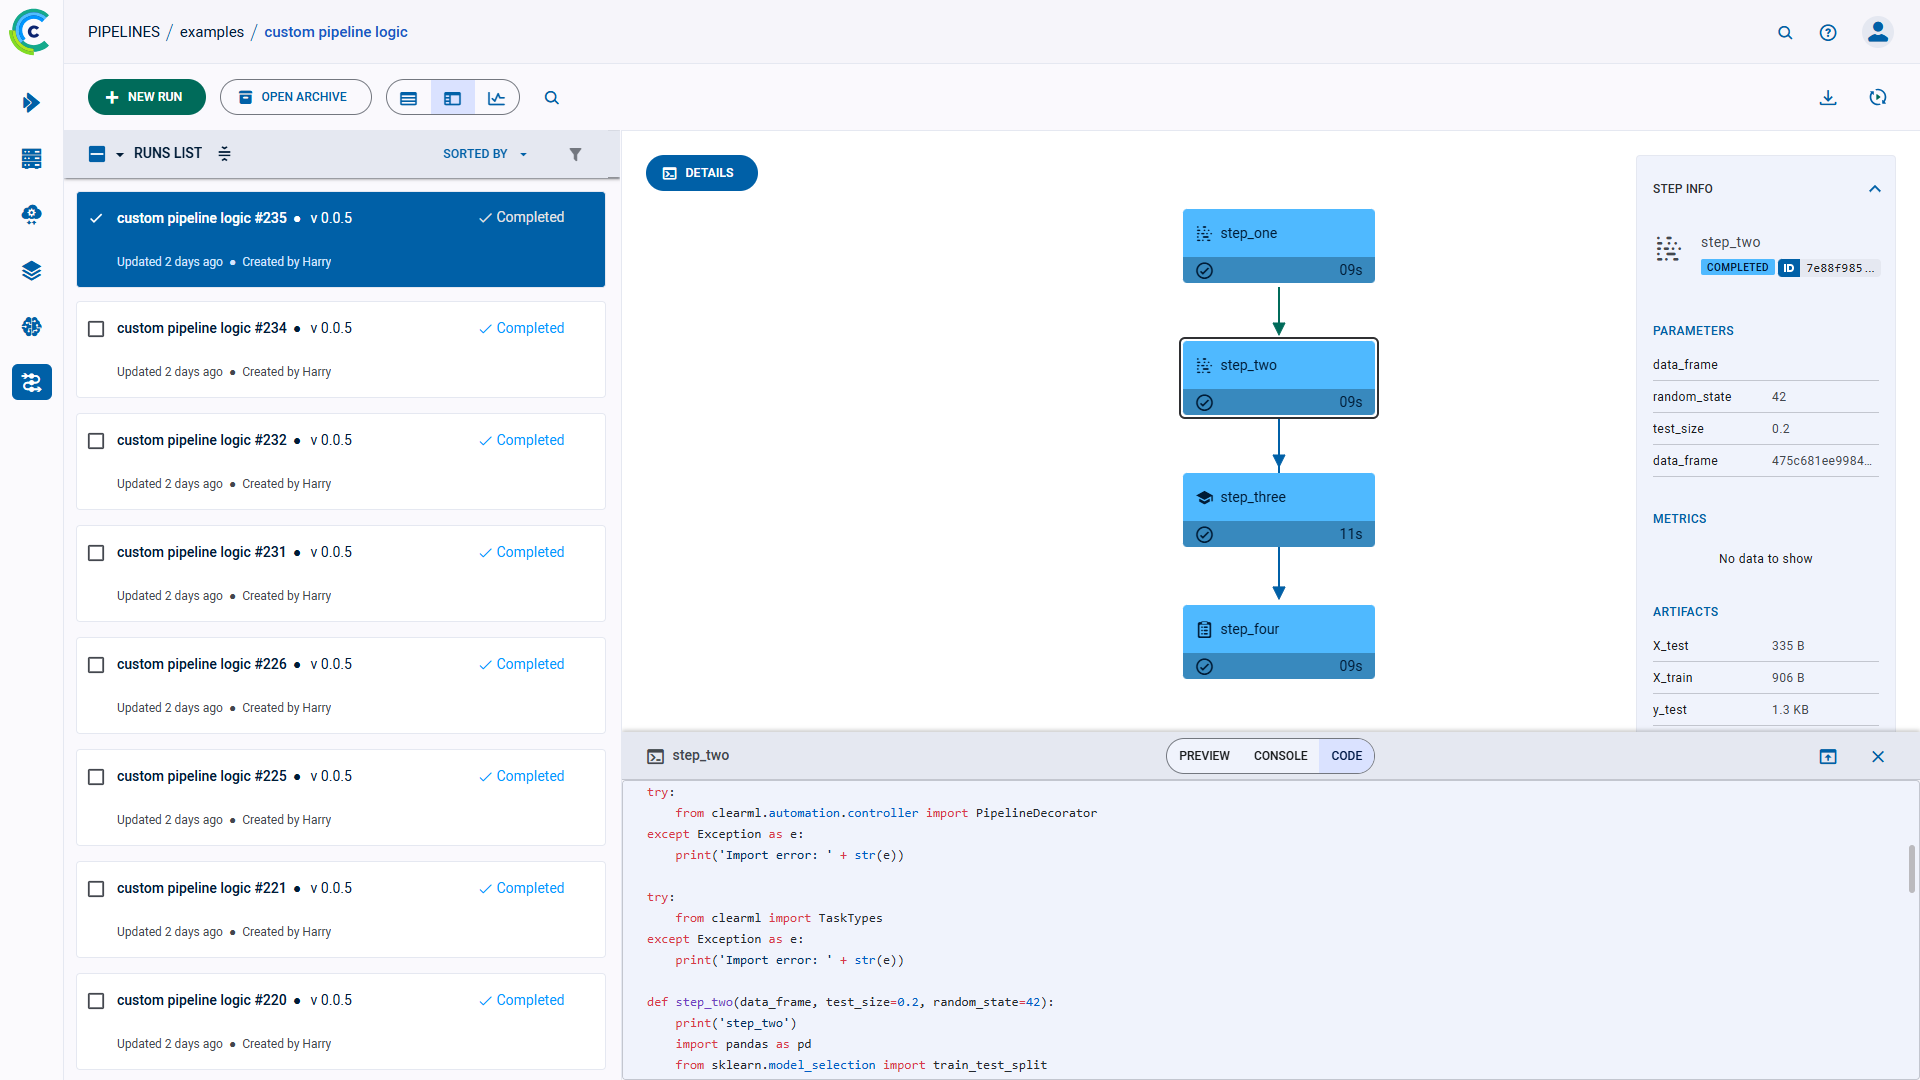Open the pipeline archive
The image size is (1920, 1080).
pyautogui.click(x=295, y=97)
